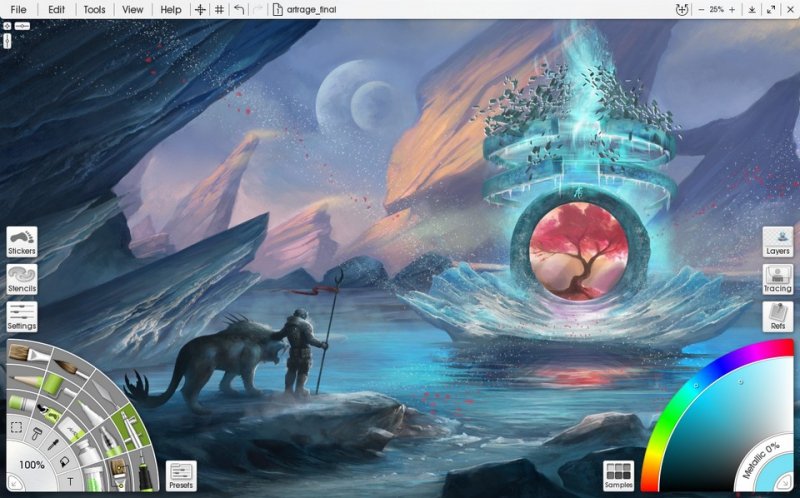The width and height of the screenshot is (800, 498).
Task: Open the tool Settings panel
Action: click(22, 317)
